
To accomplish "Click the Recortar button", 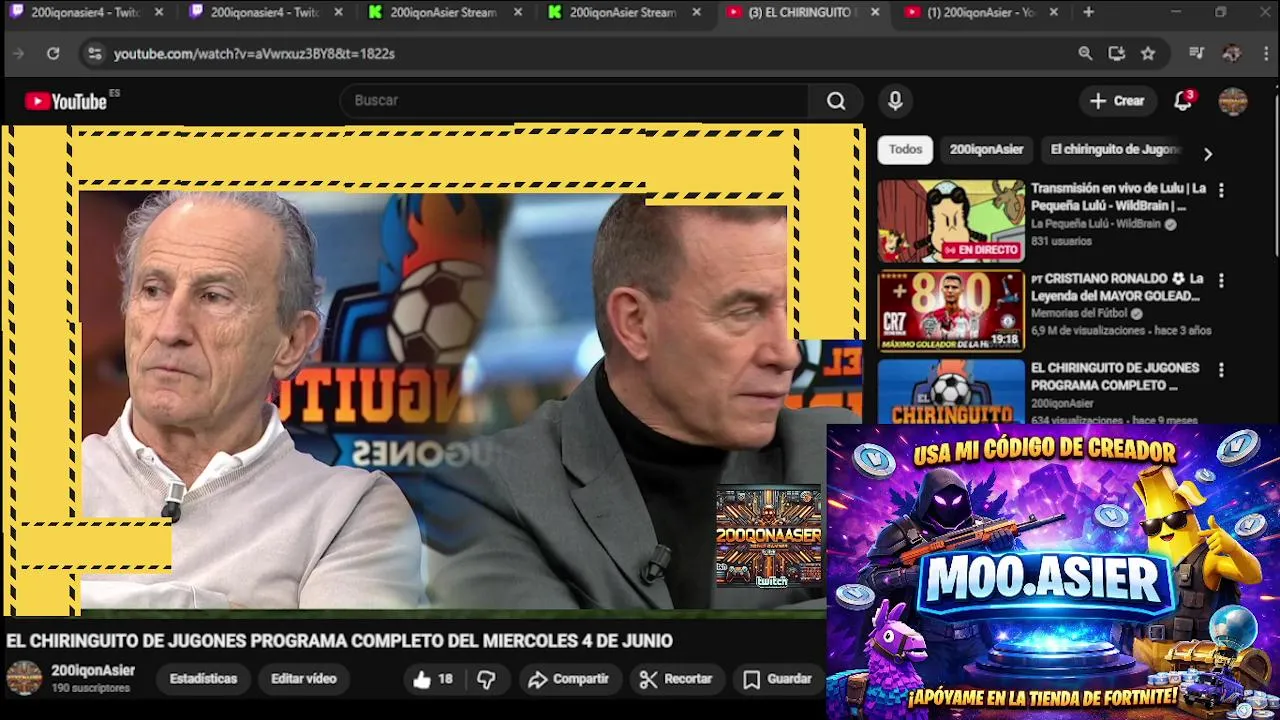I will coord(676,679).
